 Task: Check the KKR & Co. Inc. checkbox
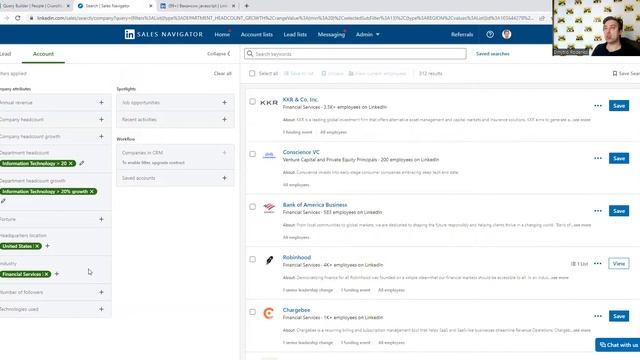pyautogui.click(x=253, y=102)
